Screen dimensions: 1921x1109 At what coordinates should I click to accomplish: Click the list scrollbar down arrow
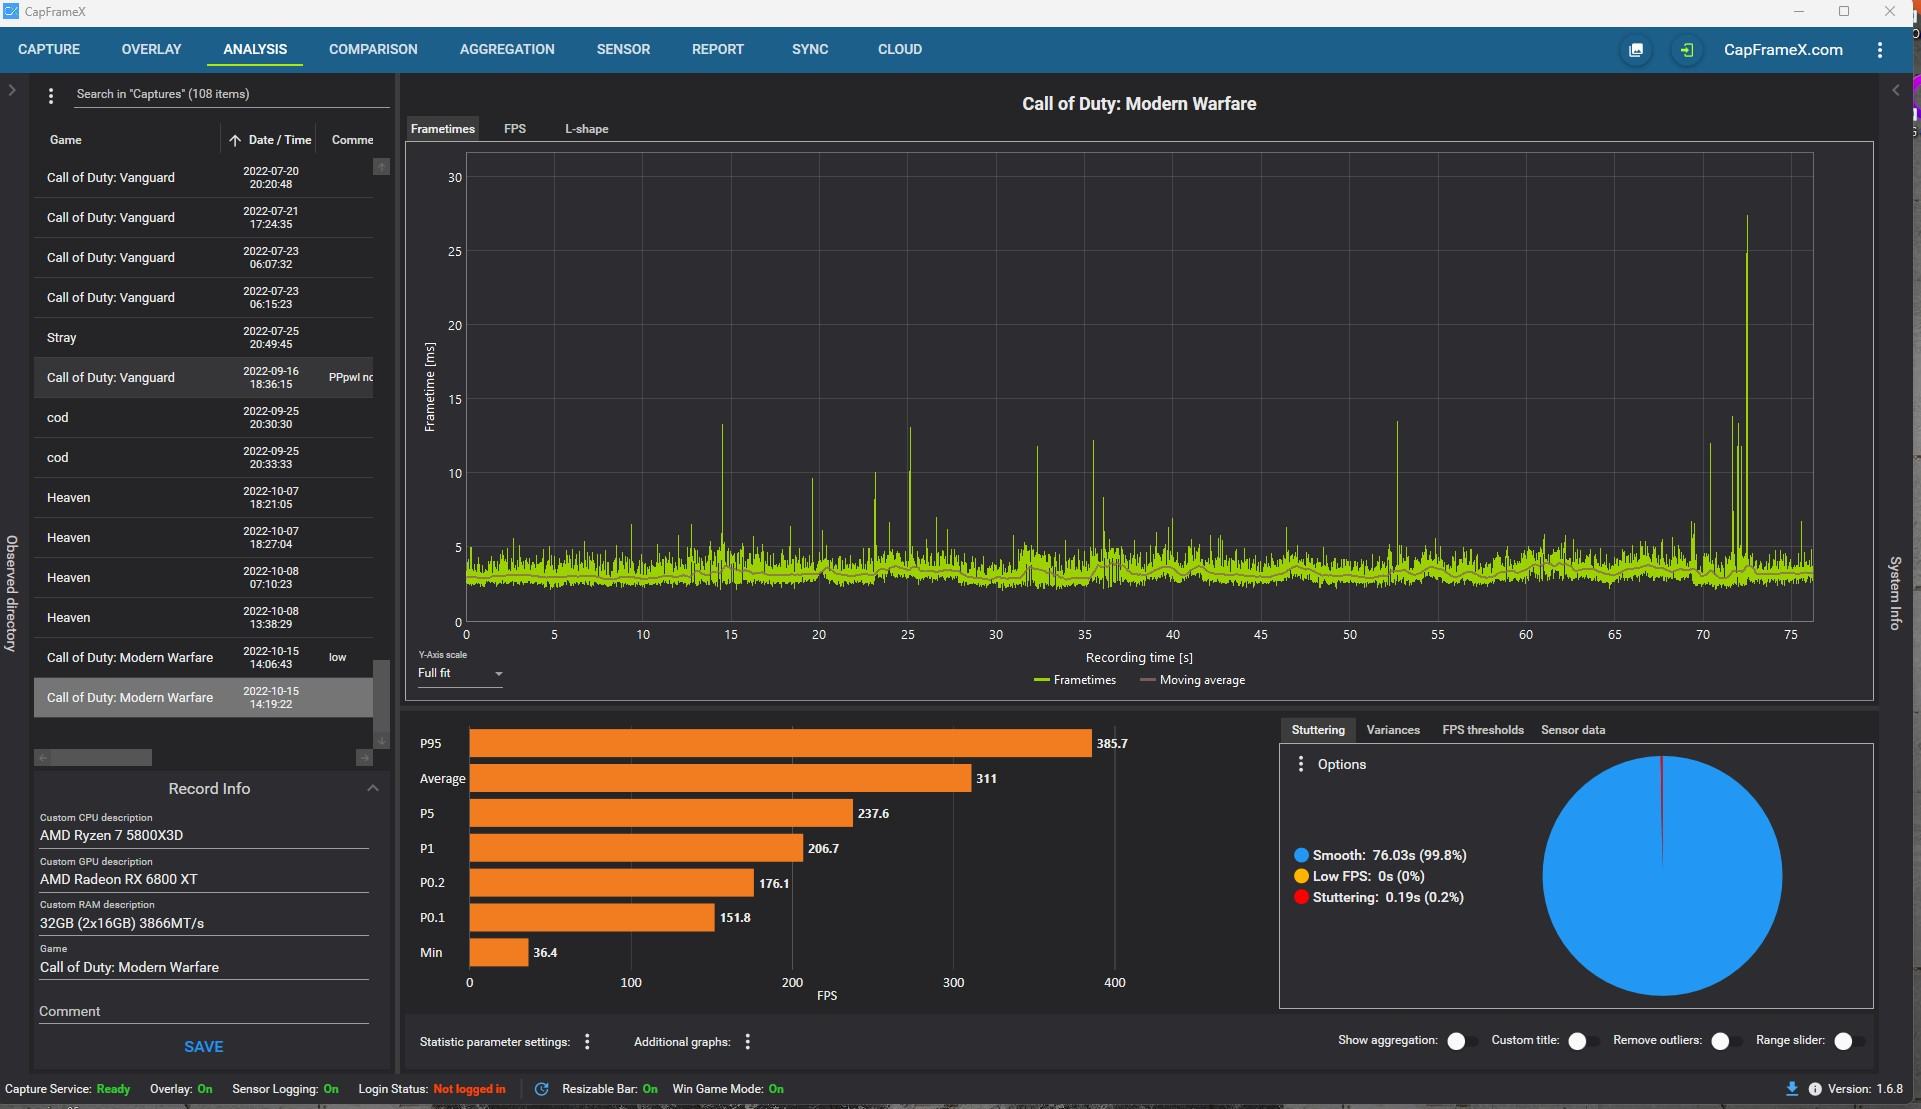pos(381,740)
